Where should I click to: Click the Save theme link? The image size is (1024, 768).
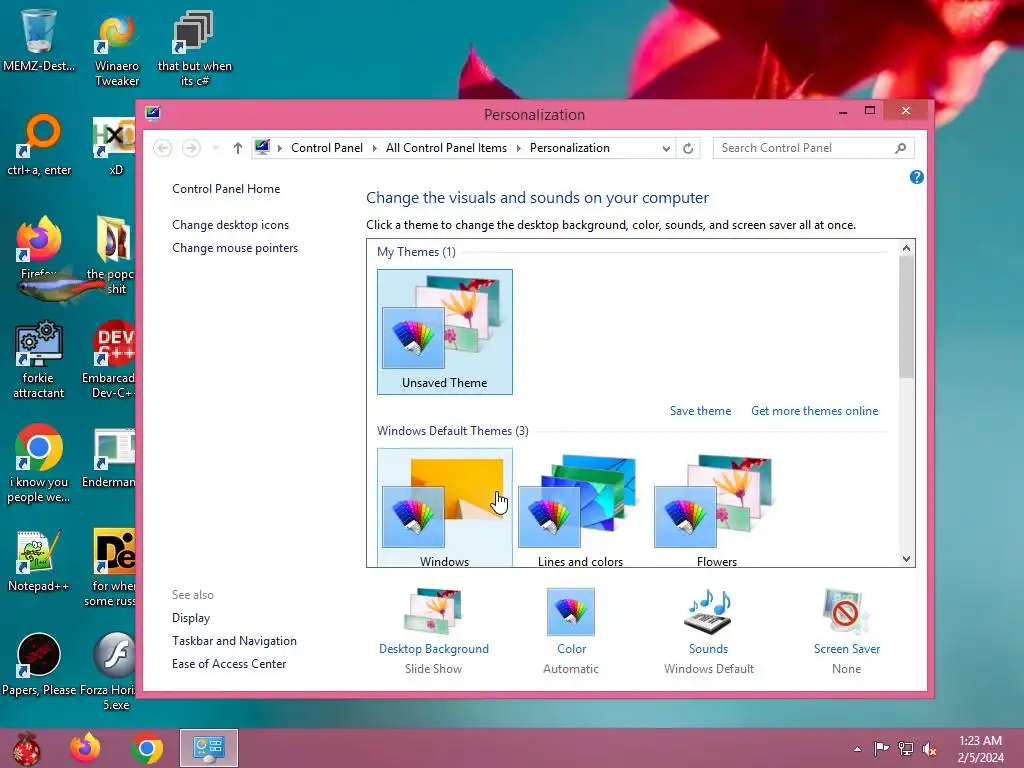tap(700, 411)
